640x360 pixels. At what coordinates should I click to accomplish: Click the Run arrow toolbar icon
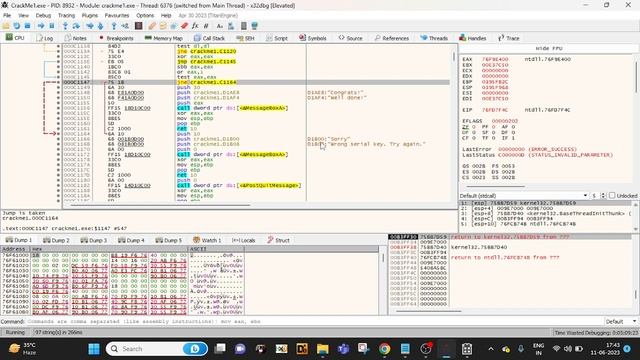(41, 26)
